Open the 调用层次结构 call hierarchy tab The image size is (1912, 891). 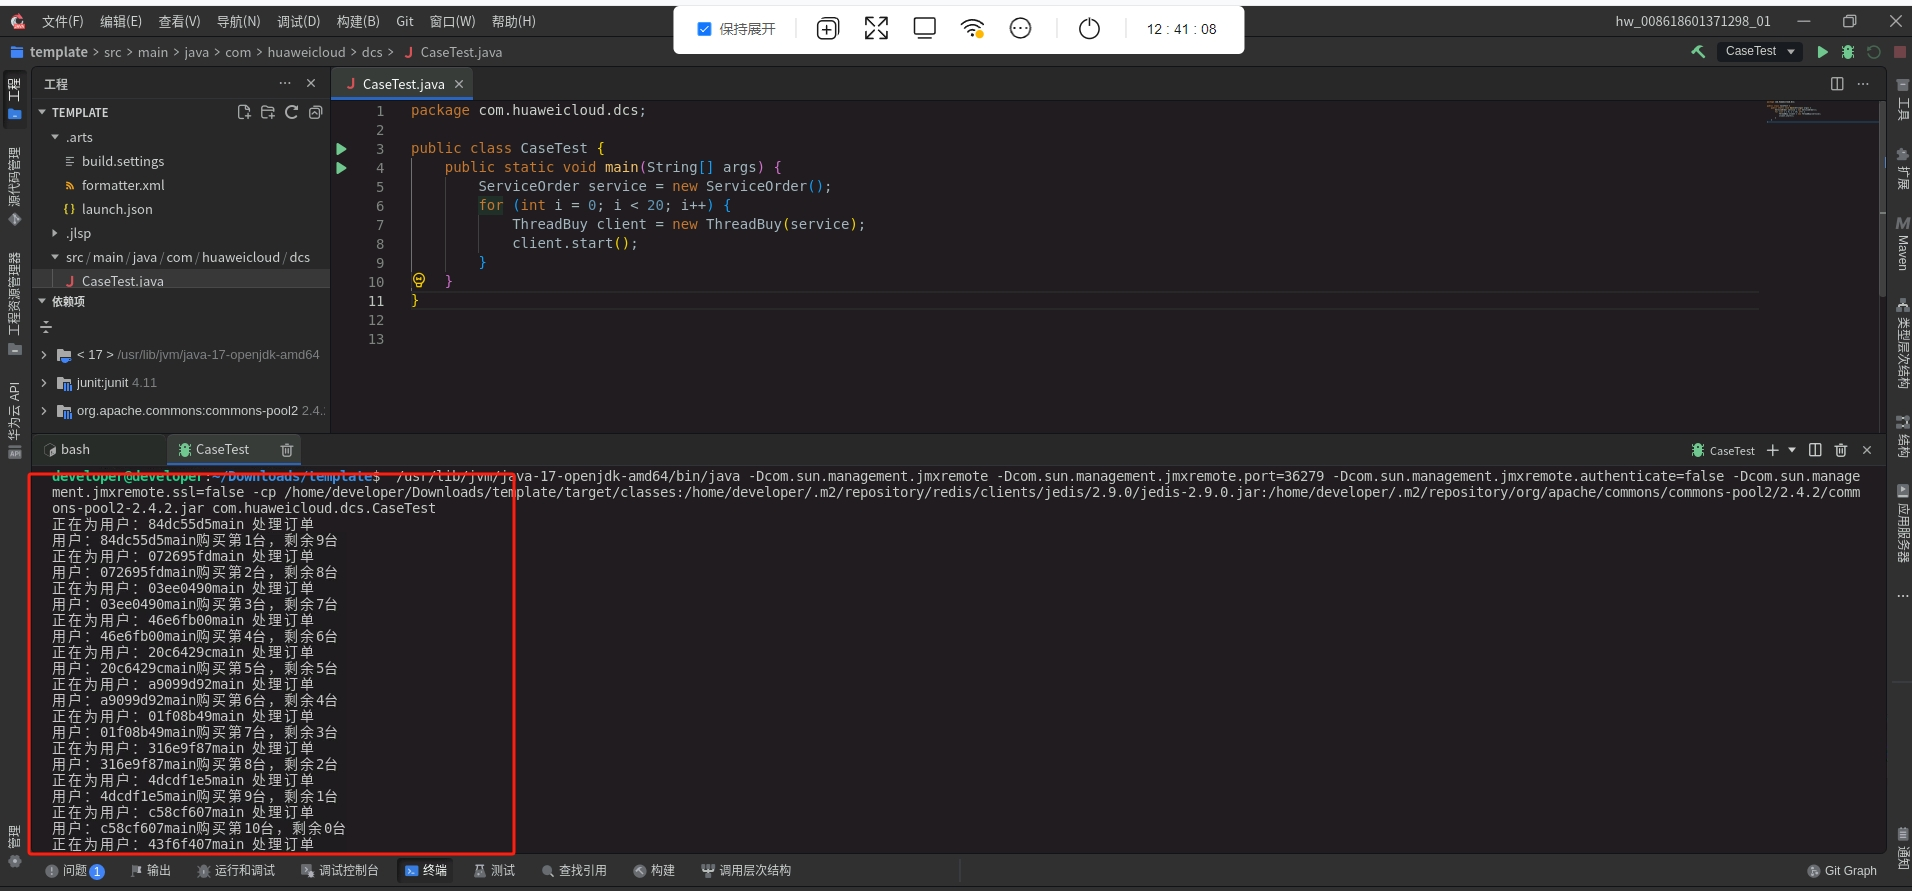click(x=746, y=871)
